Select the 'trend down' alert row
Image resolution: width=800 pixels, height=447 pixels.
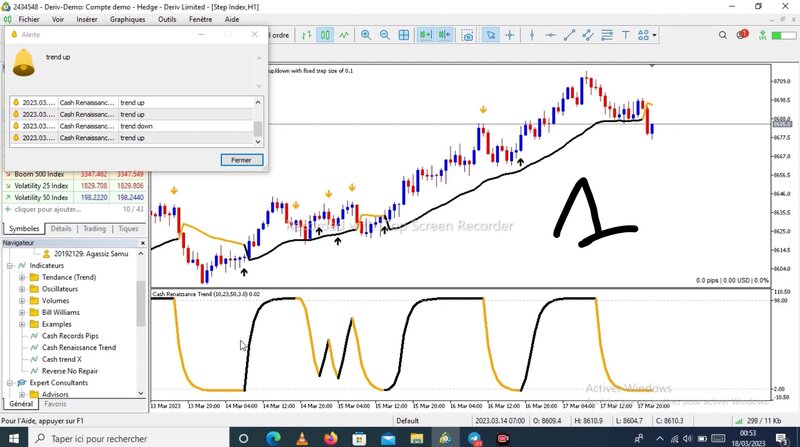pos(131,126)
